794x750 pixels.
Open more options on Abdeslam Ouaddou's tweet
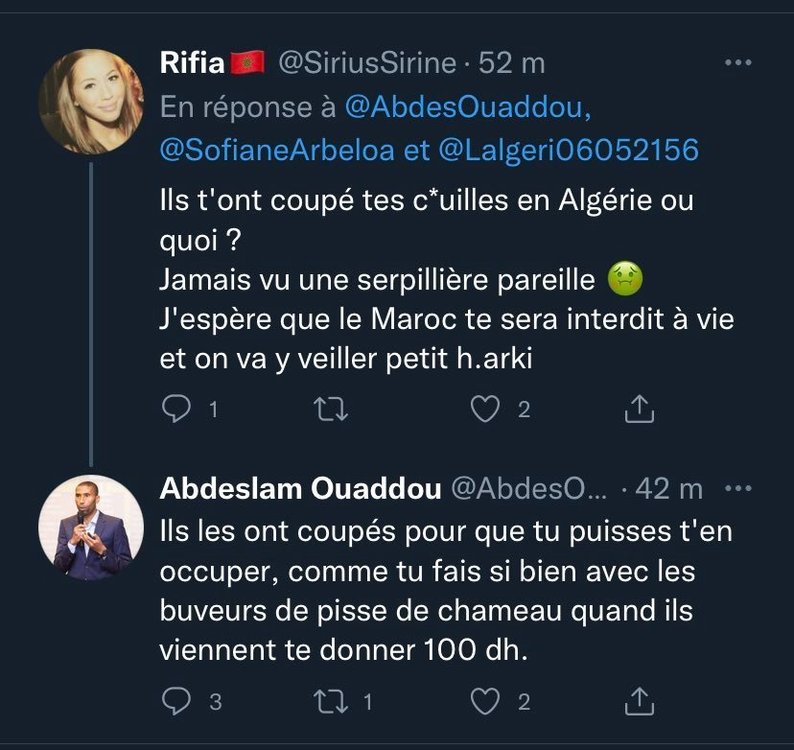pyautogui.click(x=737, y=489)
